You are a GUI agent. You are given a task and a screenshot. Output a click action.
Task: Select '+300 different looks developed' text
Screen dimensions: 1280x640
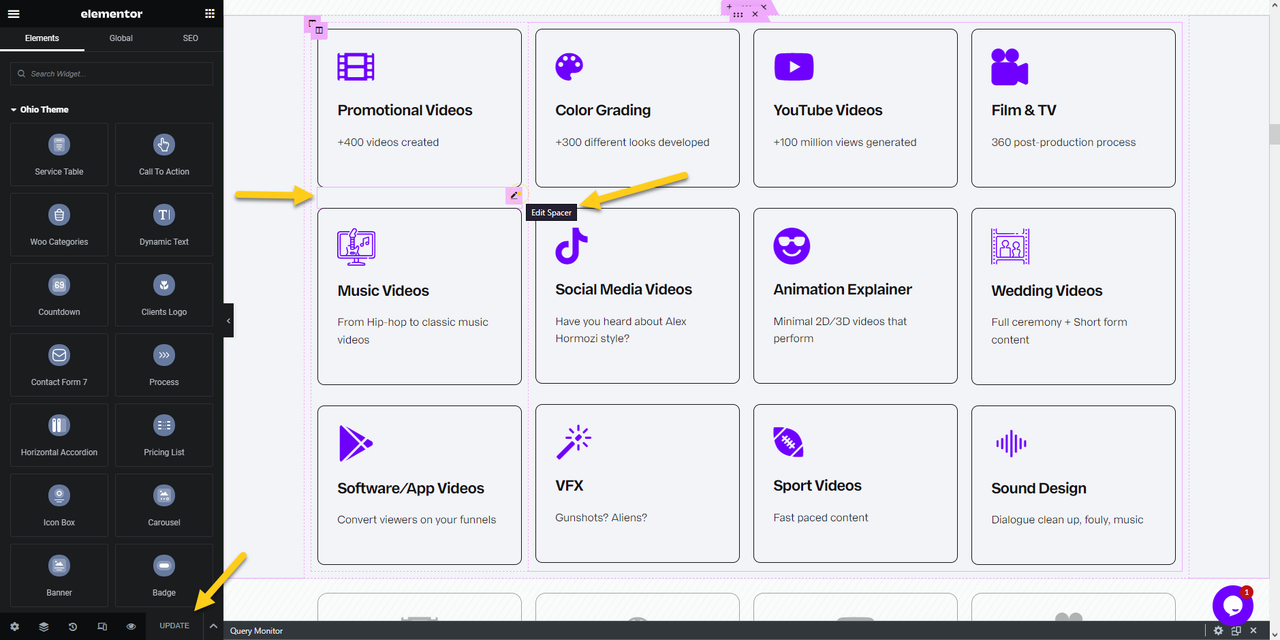coord(632,142)
